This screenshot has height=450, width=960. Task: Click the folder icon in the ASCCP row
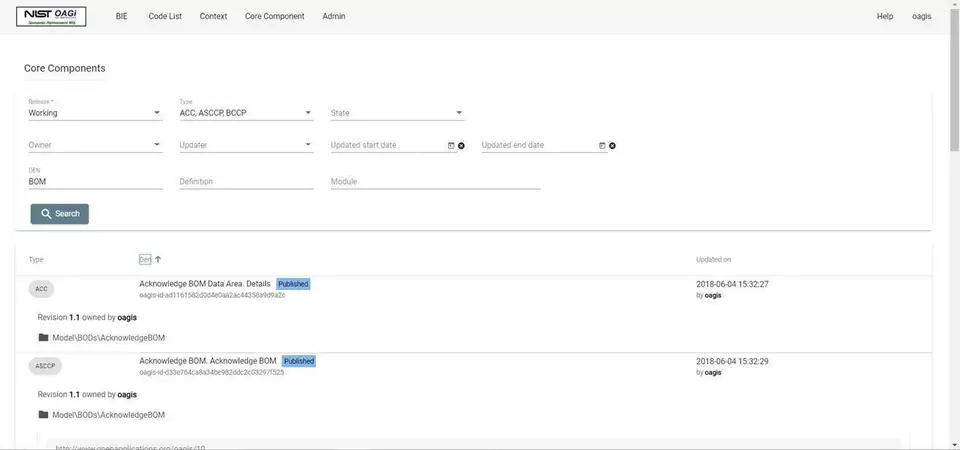(x=43, y=414)
